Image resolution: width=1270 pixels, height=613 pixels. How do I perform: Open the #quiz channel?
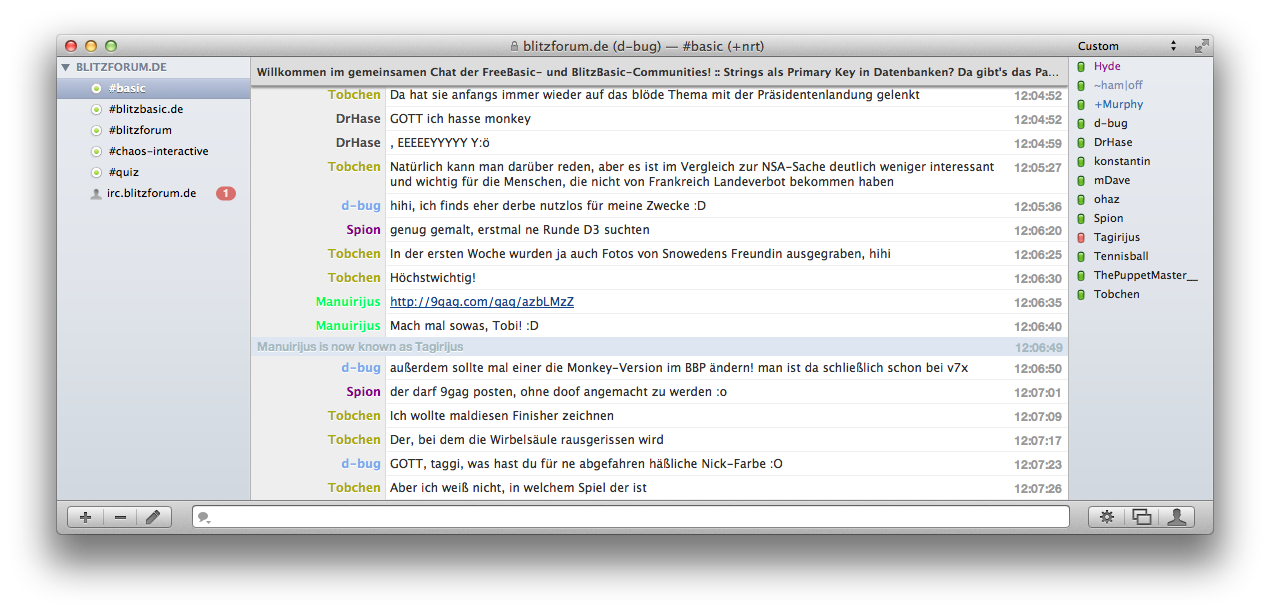[x=123, y=172]
